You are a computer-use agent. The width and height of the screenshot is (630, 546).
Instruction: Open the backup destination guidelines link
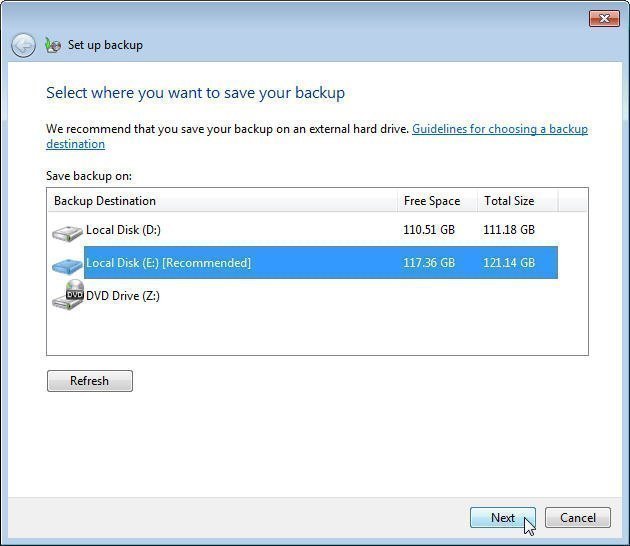[x=499, y=129]
